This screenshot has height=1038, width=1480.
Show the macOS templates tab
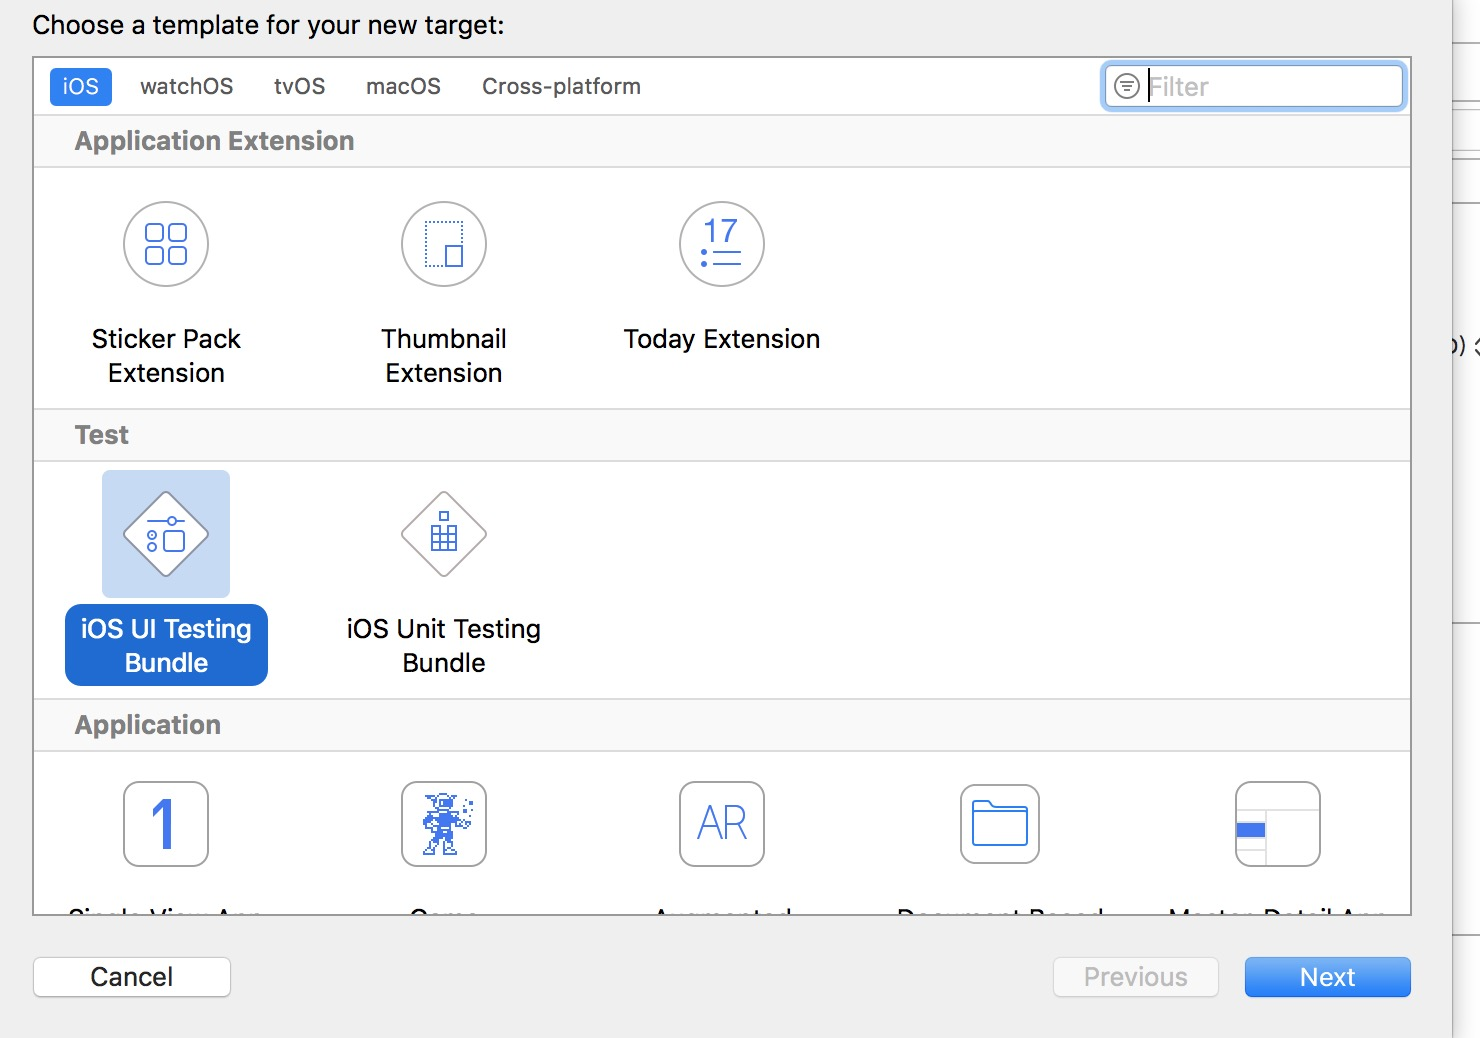coord(403,86)
